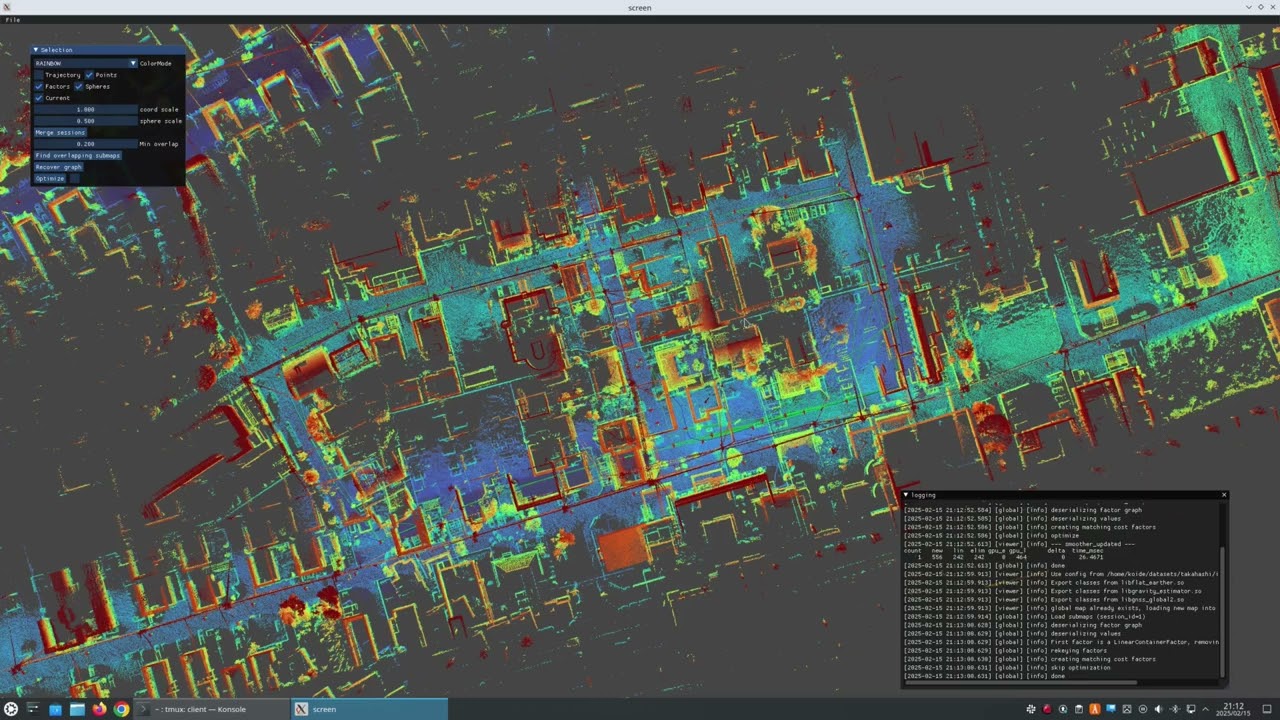Click the logging window vertical scrollbar

1222,610
